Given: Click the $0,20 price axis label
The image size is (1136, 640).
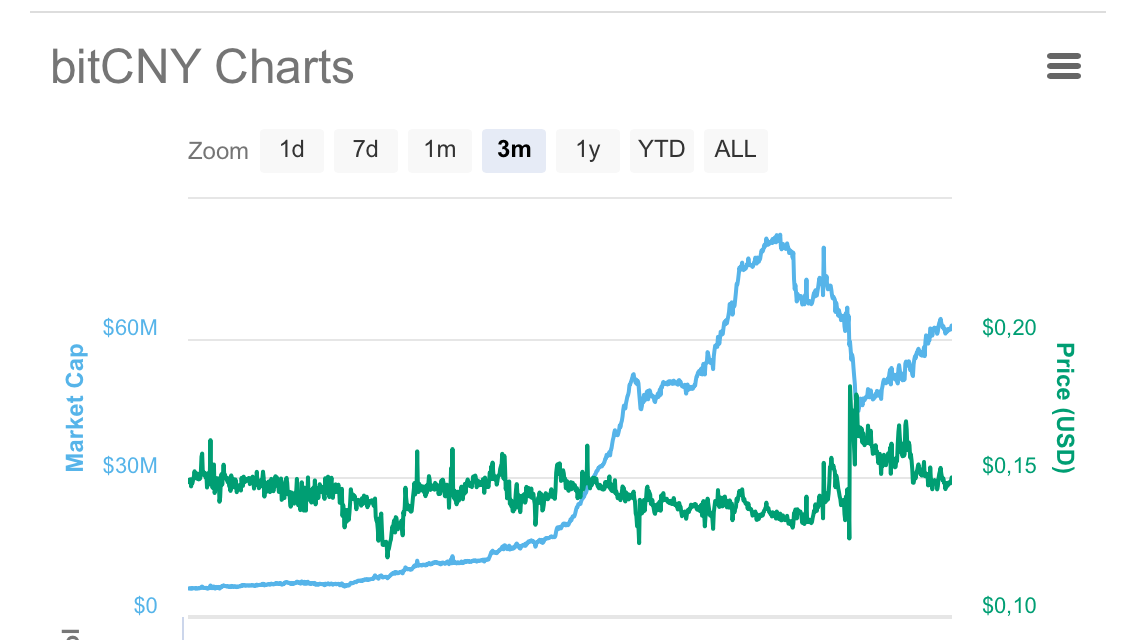Looking at the screenshot, I should pyautogui.click(x=1009, y=328).
